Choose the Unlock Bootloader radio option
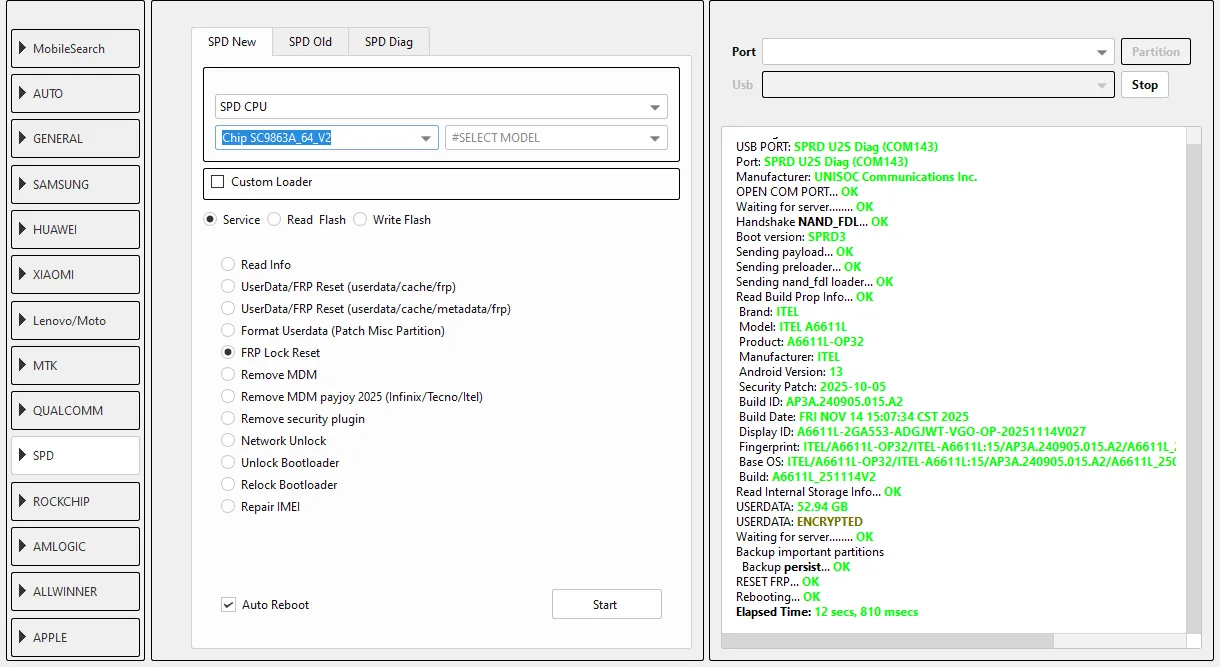Screen dimensions: 1220x667 coord(228,463)
